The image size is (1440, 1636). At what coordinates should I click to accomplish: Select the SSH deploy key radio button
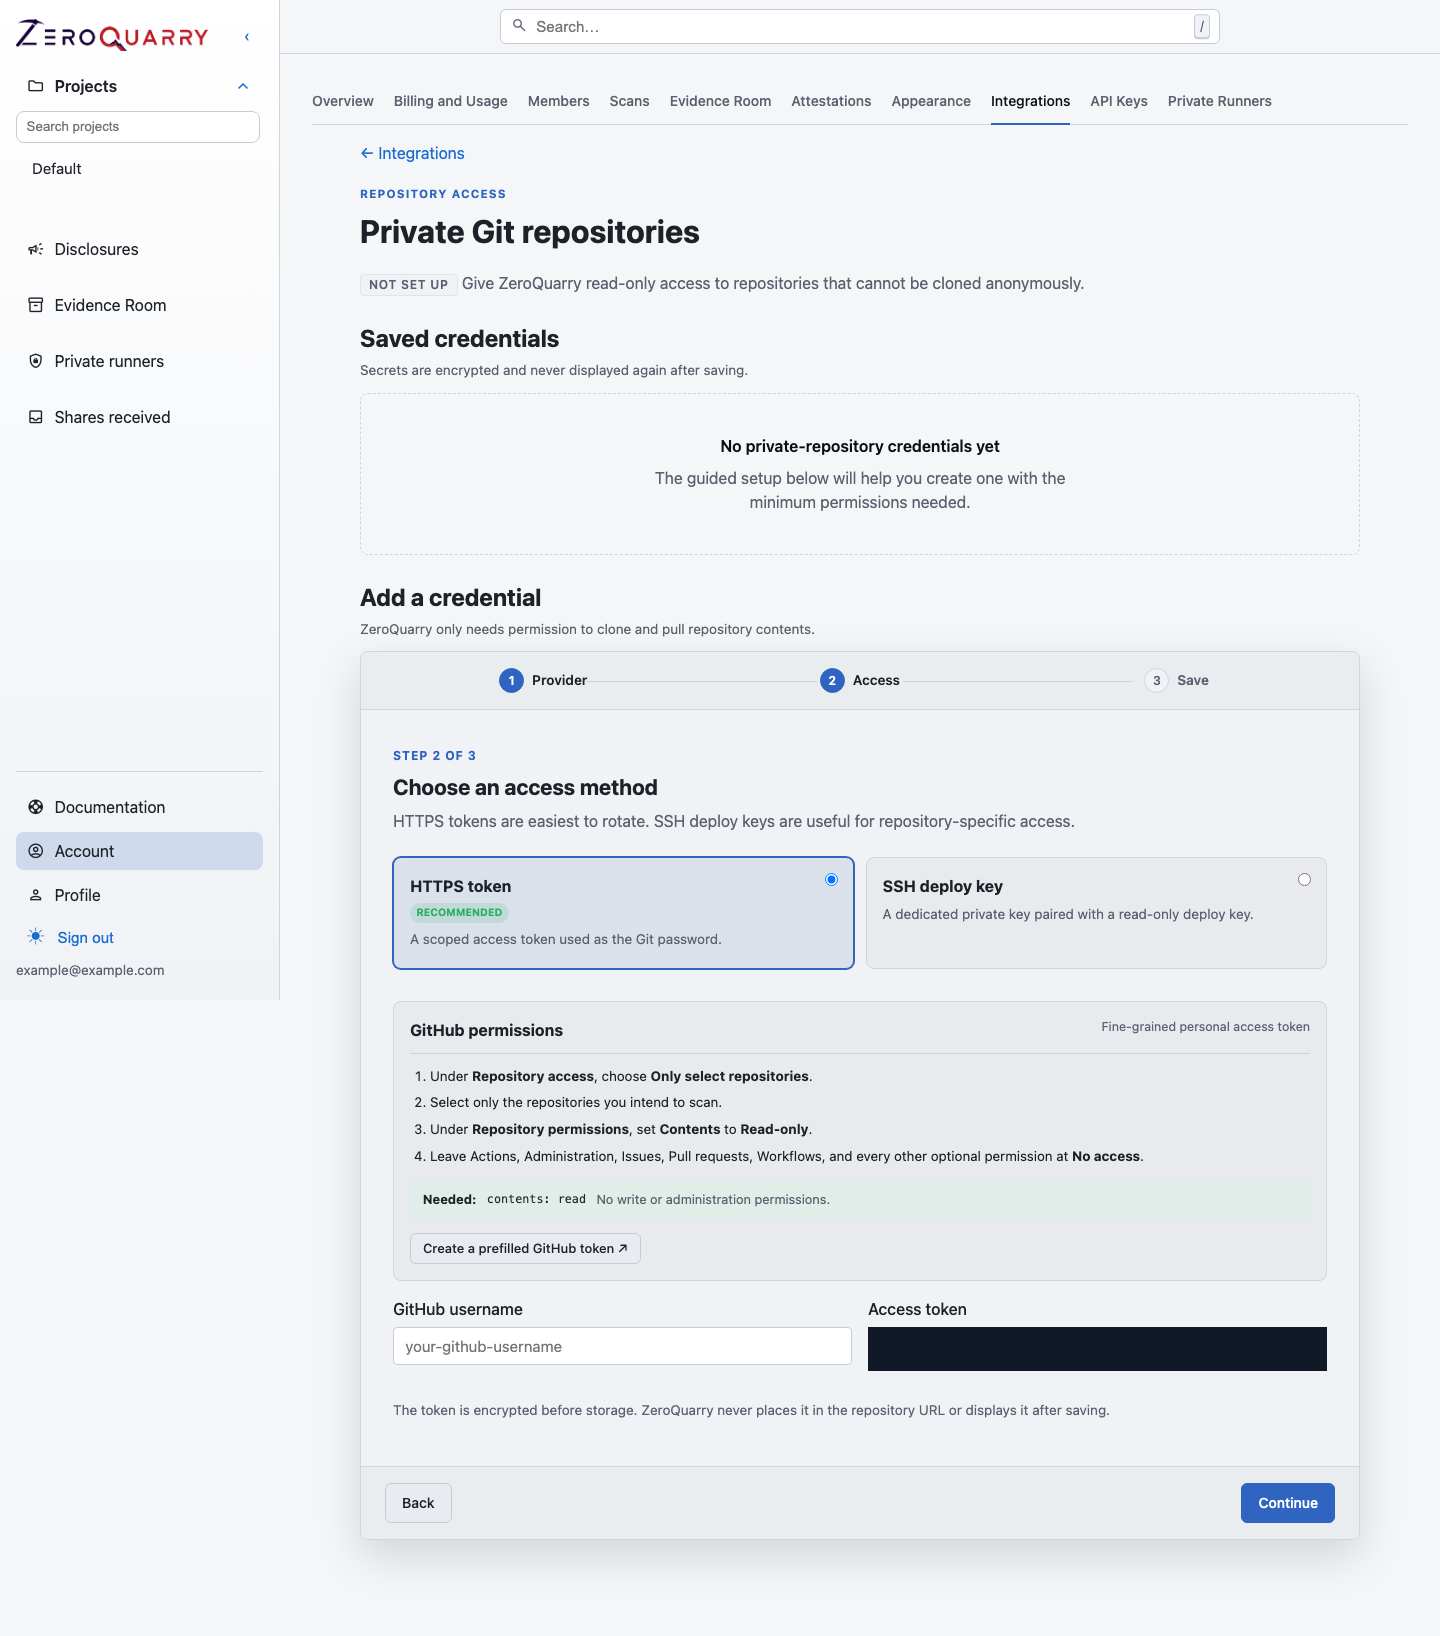pos(1304,879)
